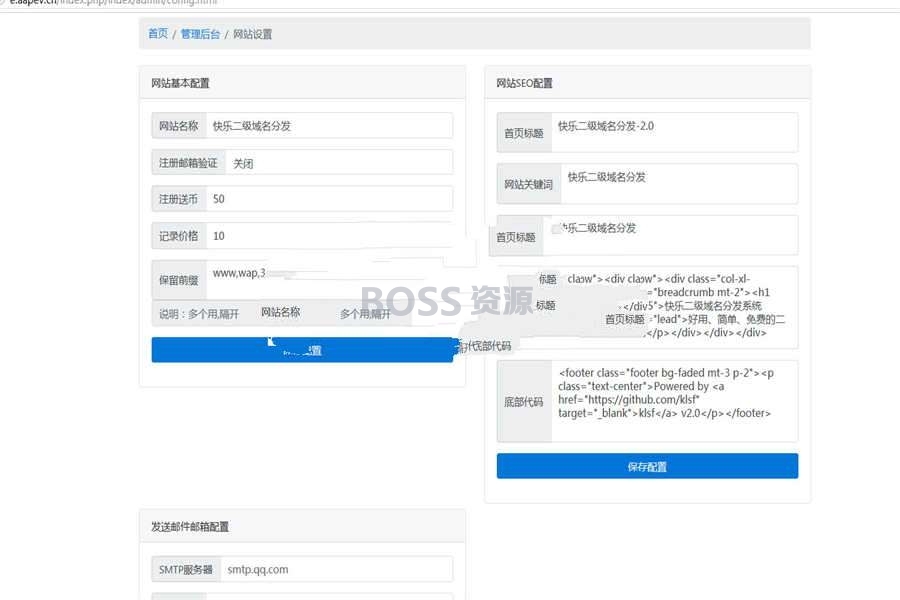
Task: Click 保存配置 button in SEO config panel
Action: pyautogui.click(x=647, y=466)
